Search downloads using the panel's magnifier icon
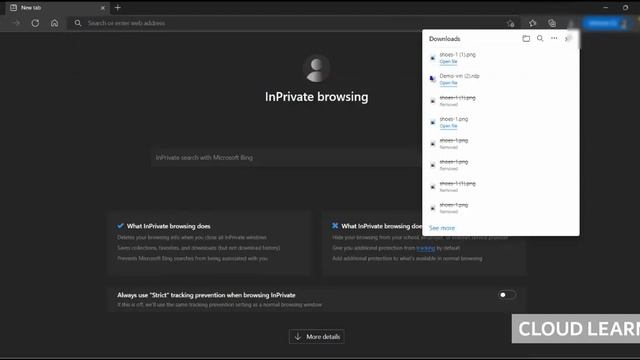The width and height of the screenshot is (640, 360). tap(540, 38)
